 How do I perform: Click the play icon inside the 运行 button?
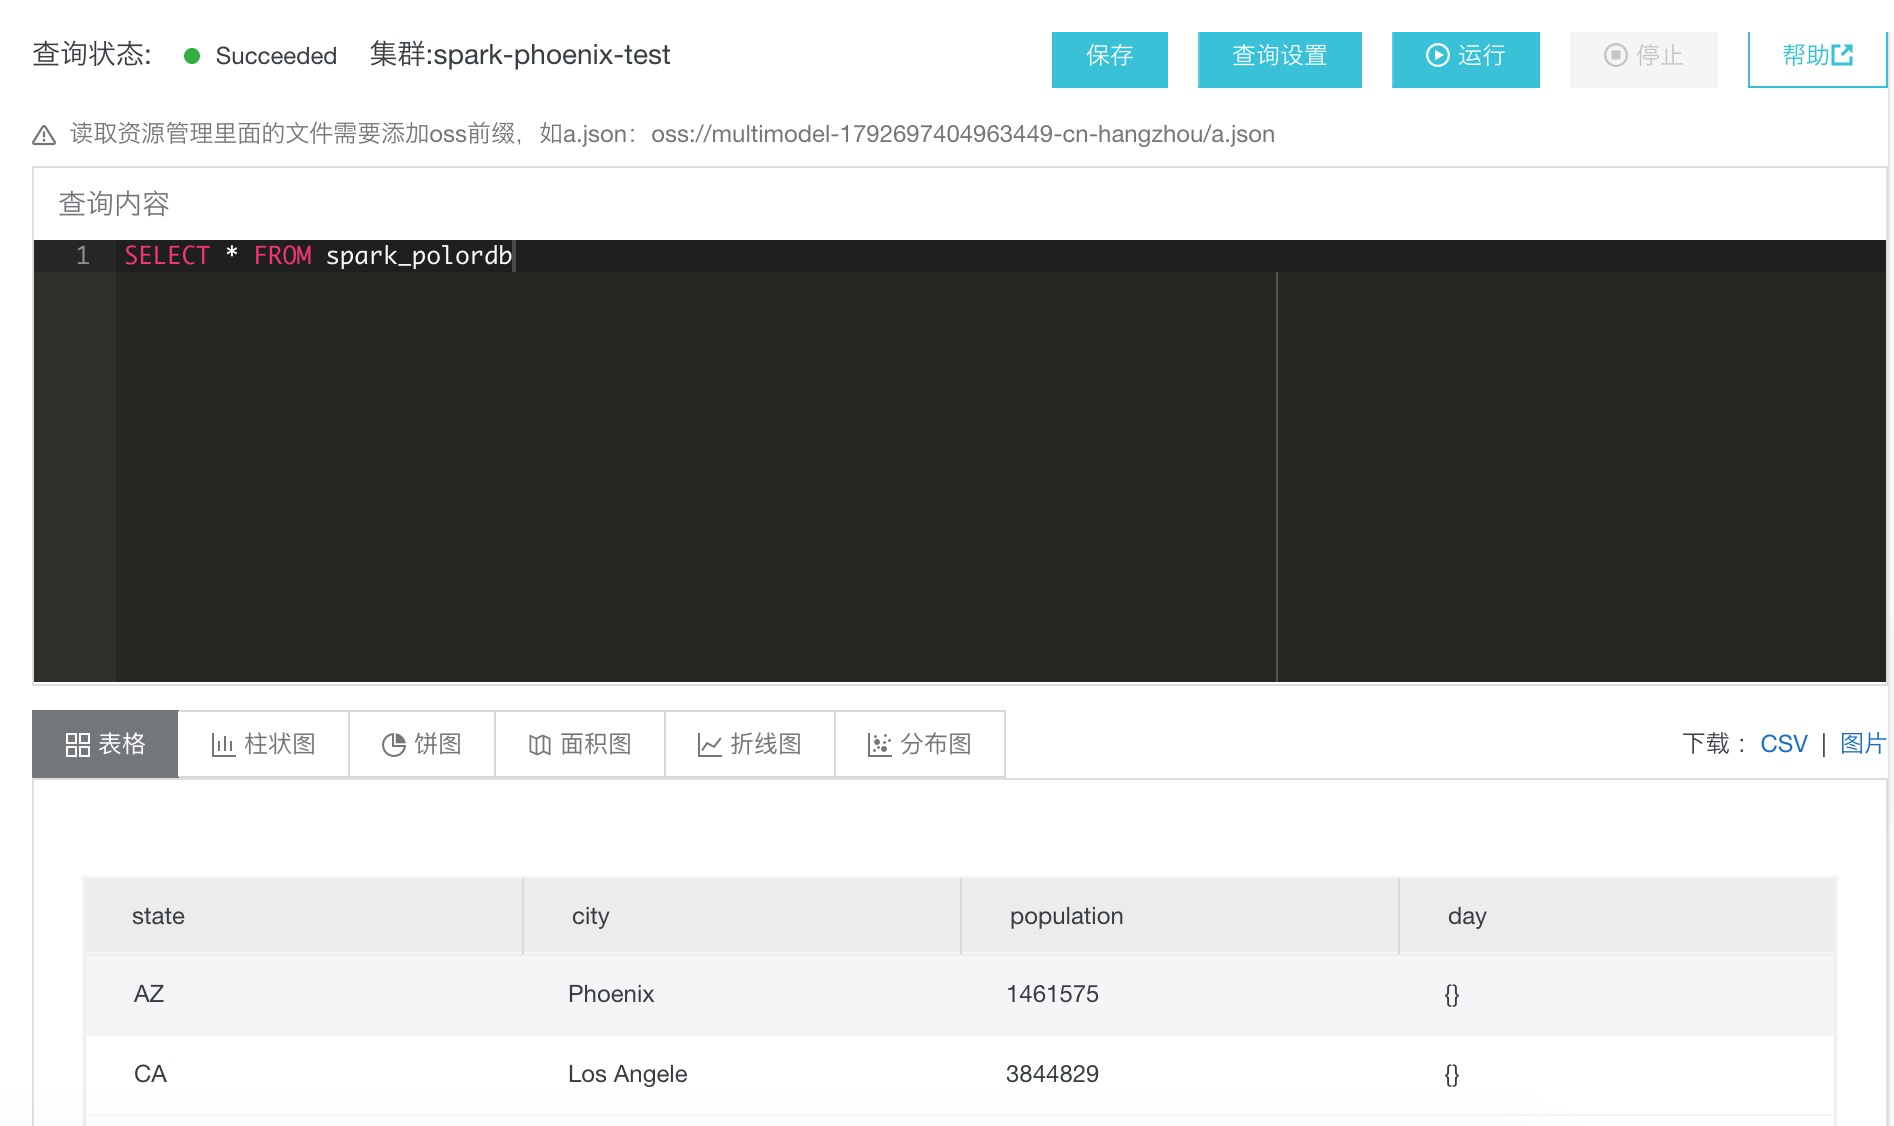(1437, 58)
